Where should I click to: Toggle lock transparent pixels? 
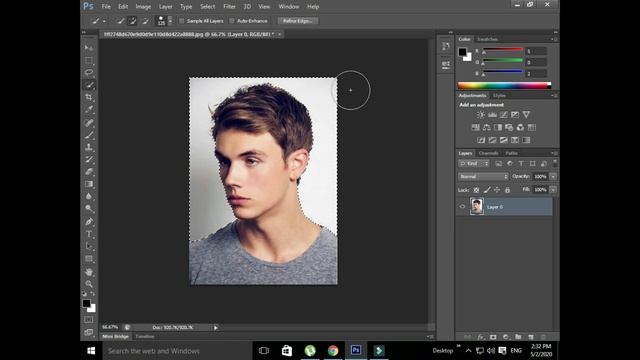point(476,190)
